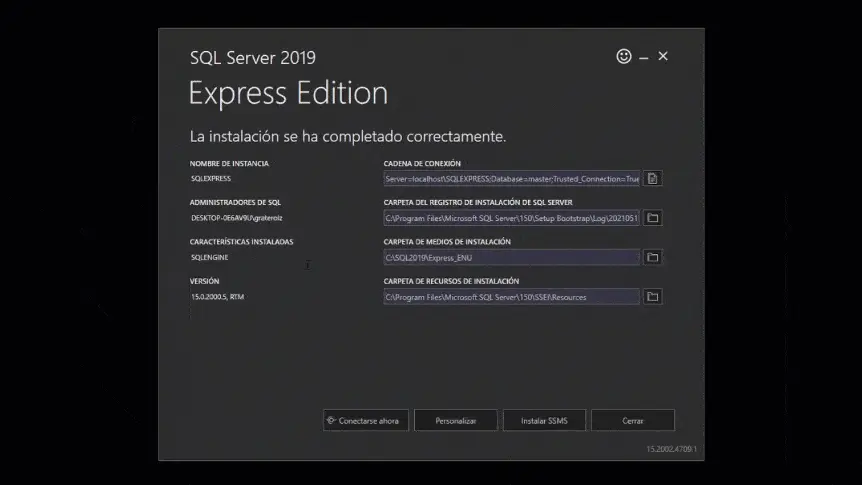Copy the connection string with the copy icon
862x485 pixels.
click(x=652, y=179)
